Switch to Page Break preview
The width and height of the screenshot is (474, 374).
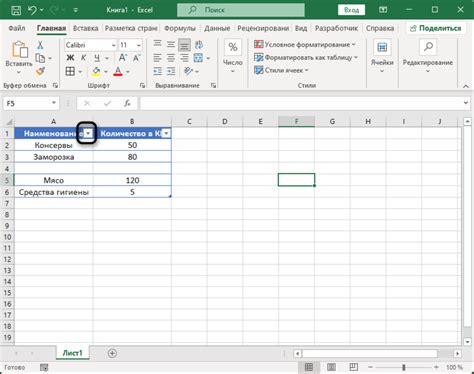pos(354,367)
